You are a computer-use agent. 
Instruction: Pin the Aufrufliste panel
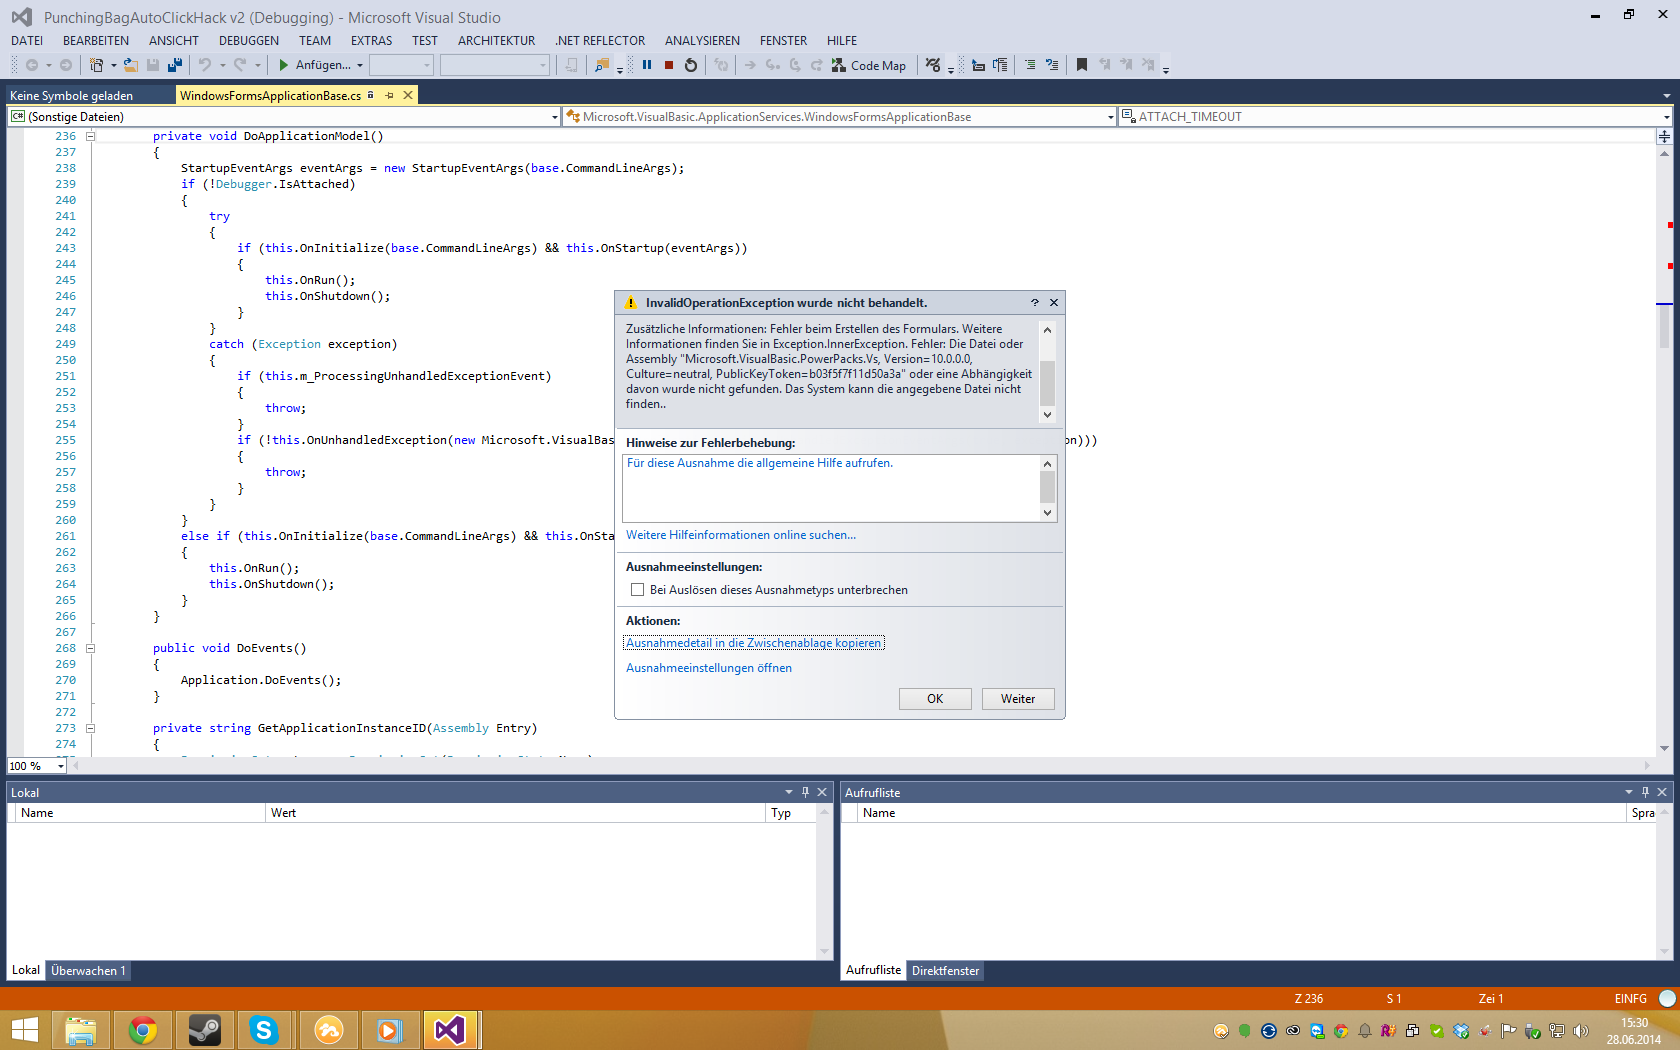1645,792
